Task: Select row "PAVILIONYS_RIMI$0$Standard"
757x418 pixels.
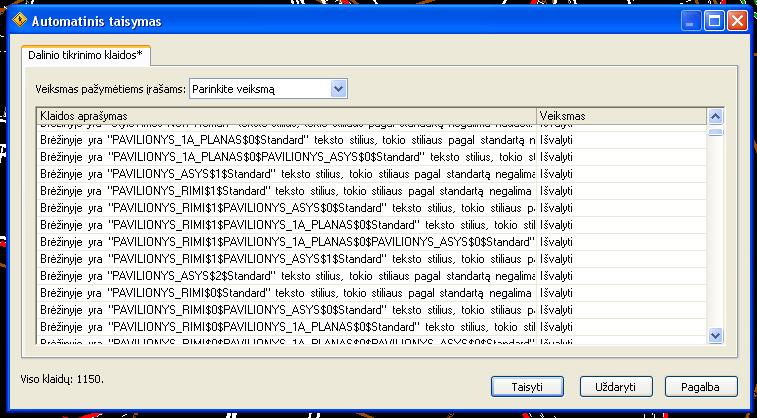Action: tap(371, 293)
